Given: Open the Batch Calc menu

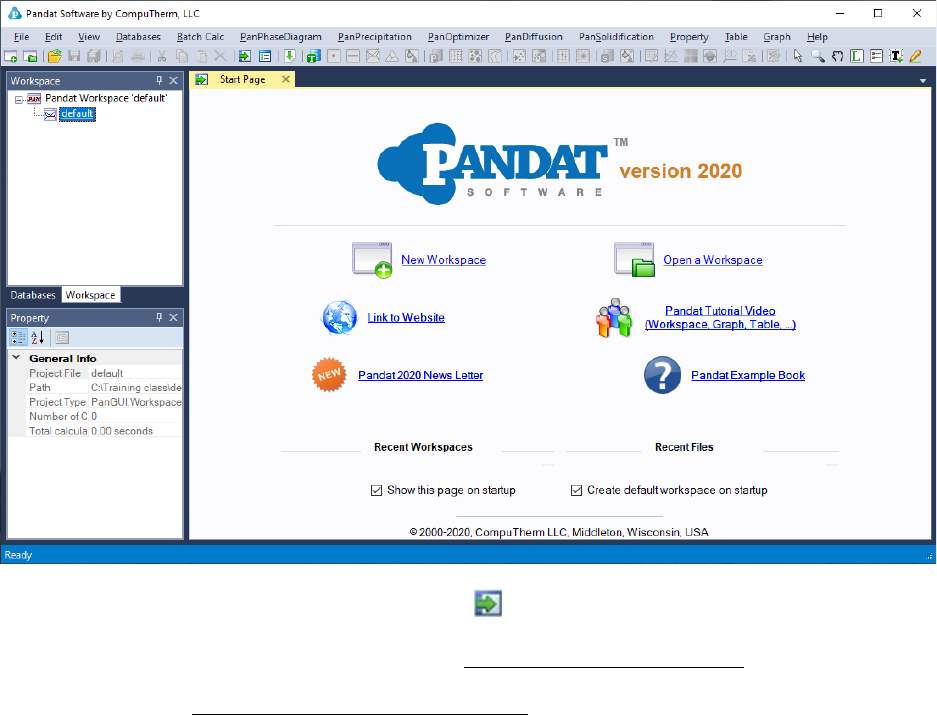Looking at the screenshot, I should [200, 36].
